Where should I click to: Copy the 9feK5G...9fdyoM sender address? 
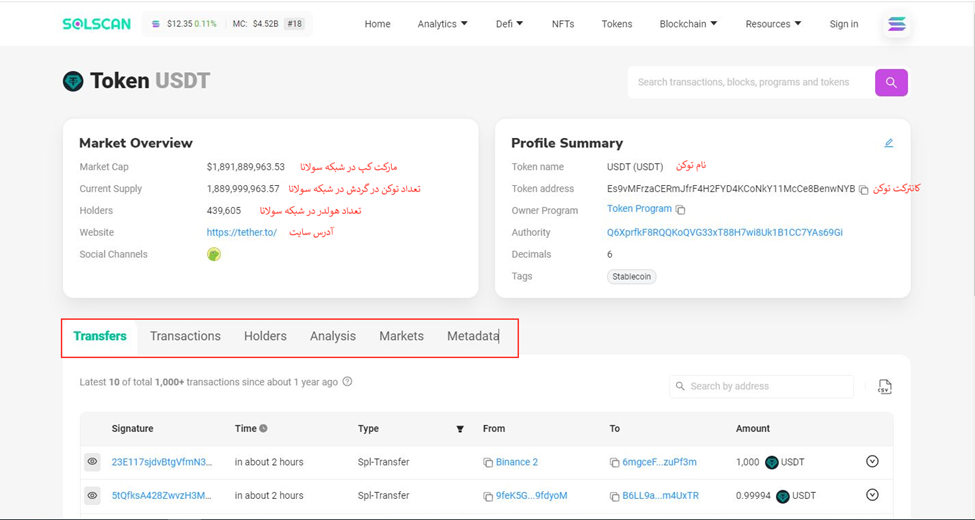pyautogui.click(x=488, y=496)
